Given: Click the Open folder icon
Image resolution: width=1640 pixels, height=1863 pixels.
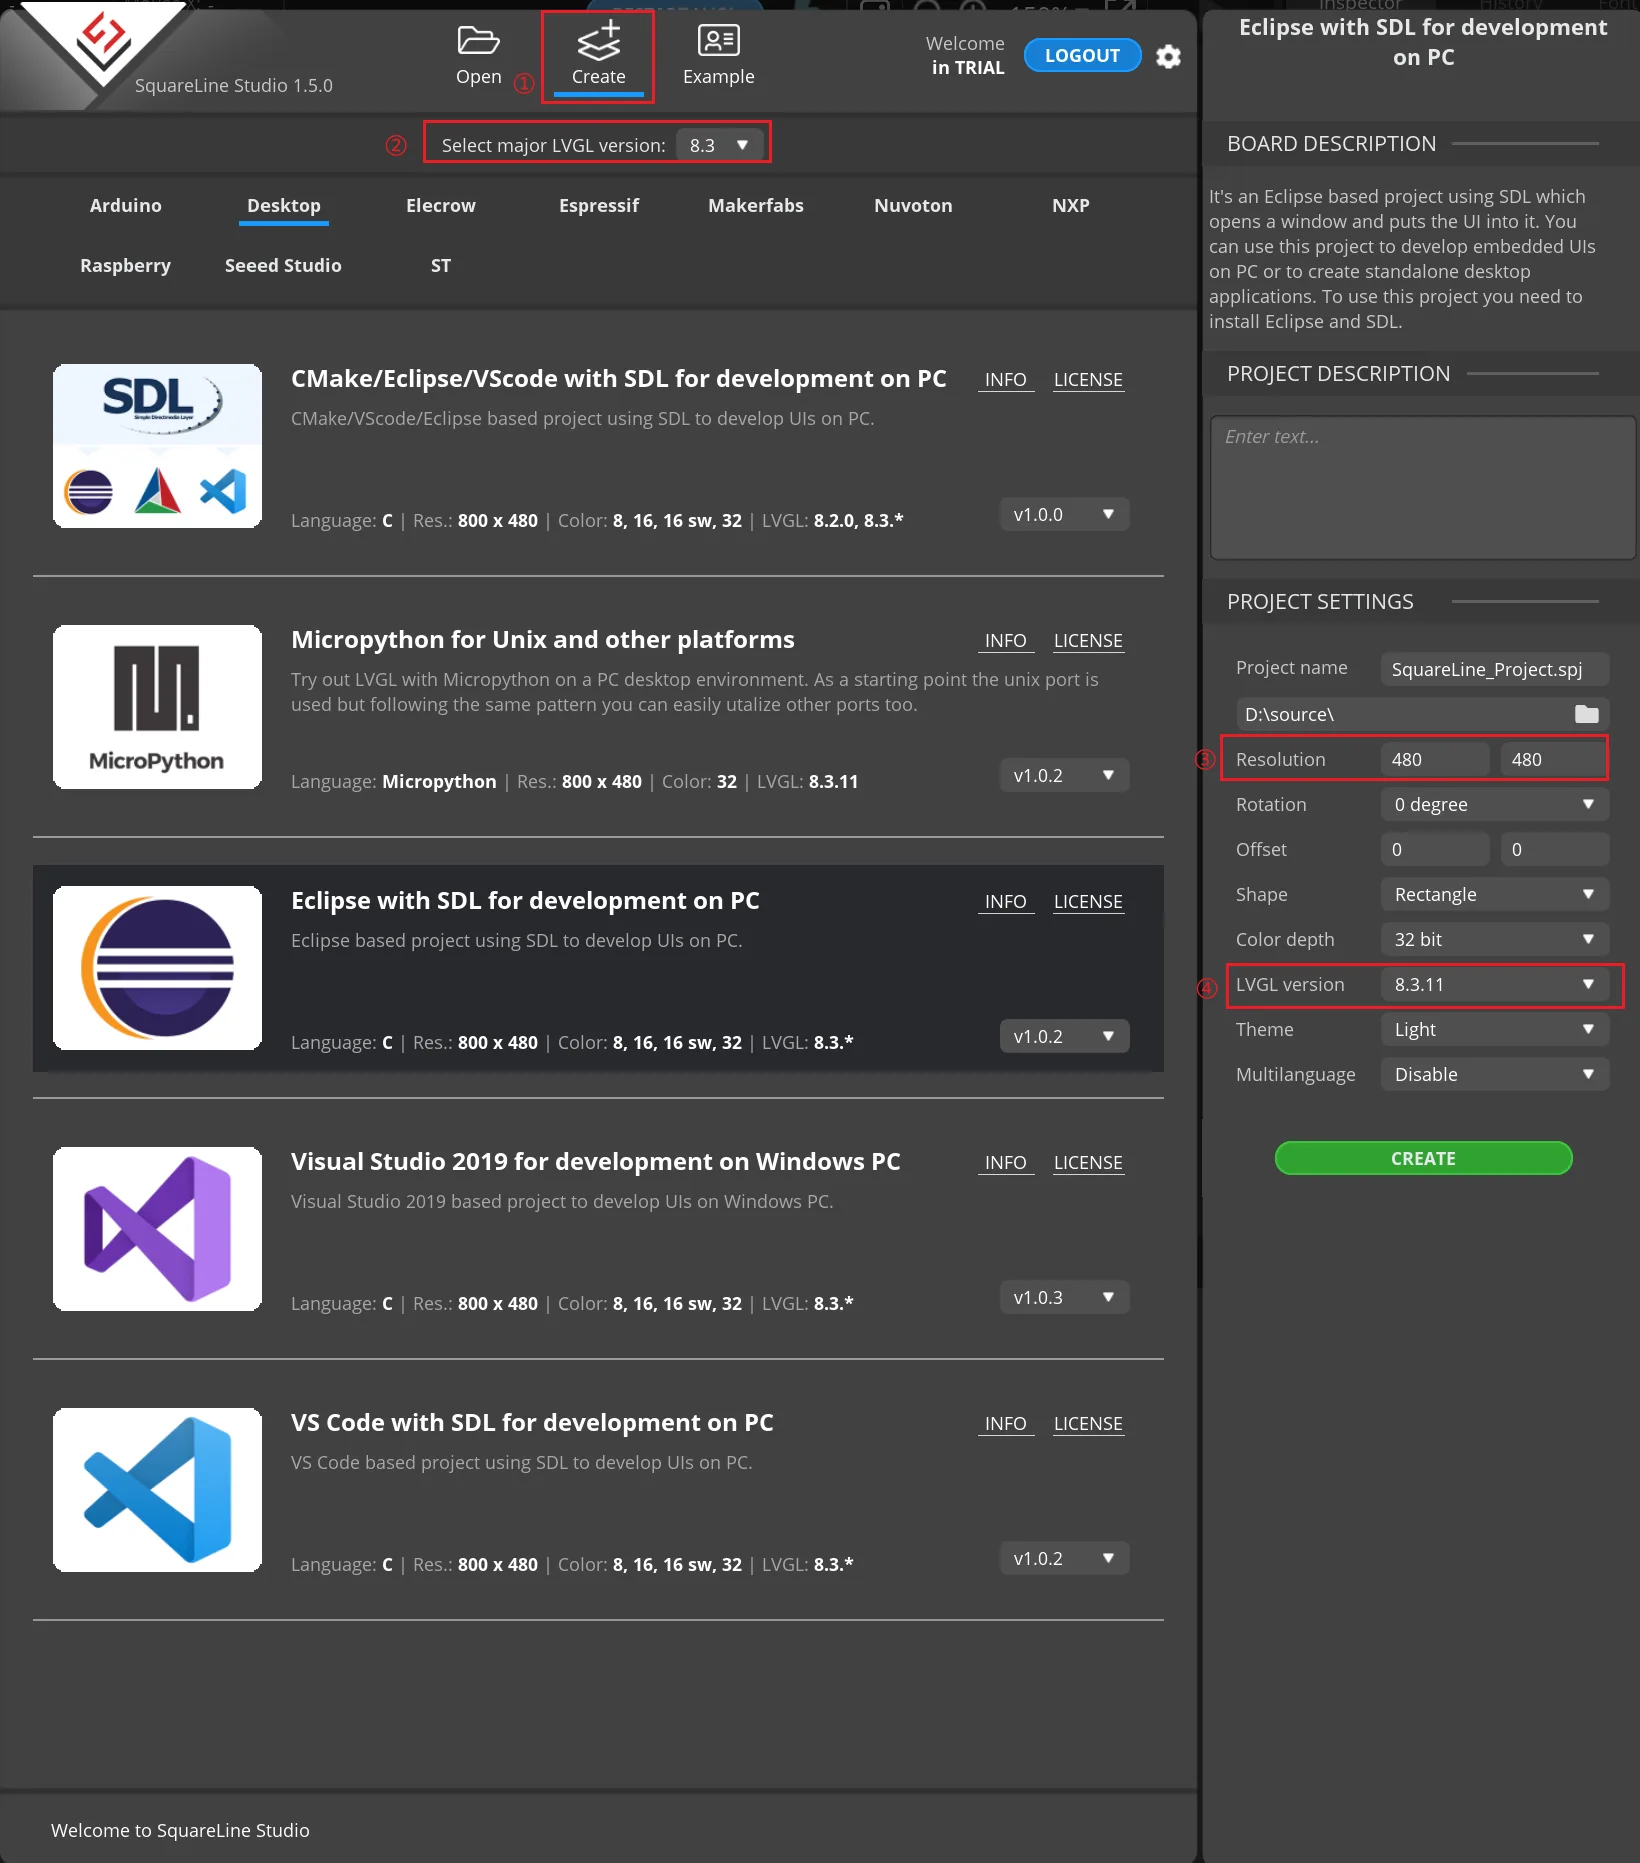Looking at the screenshot, I should click(x=478, y=41).
